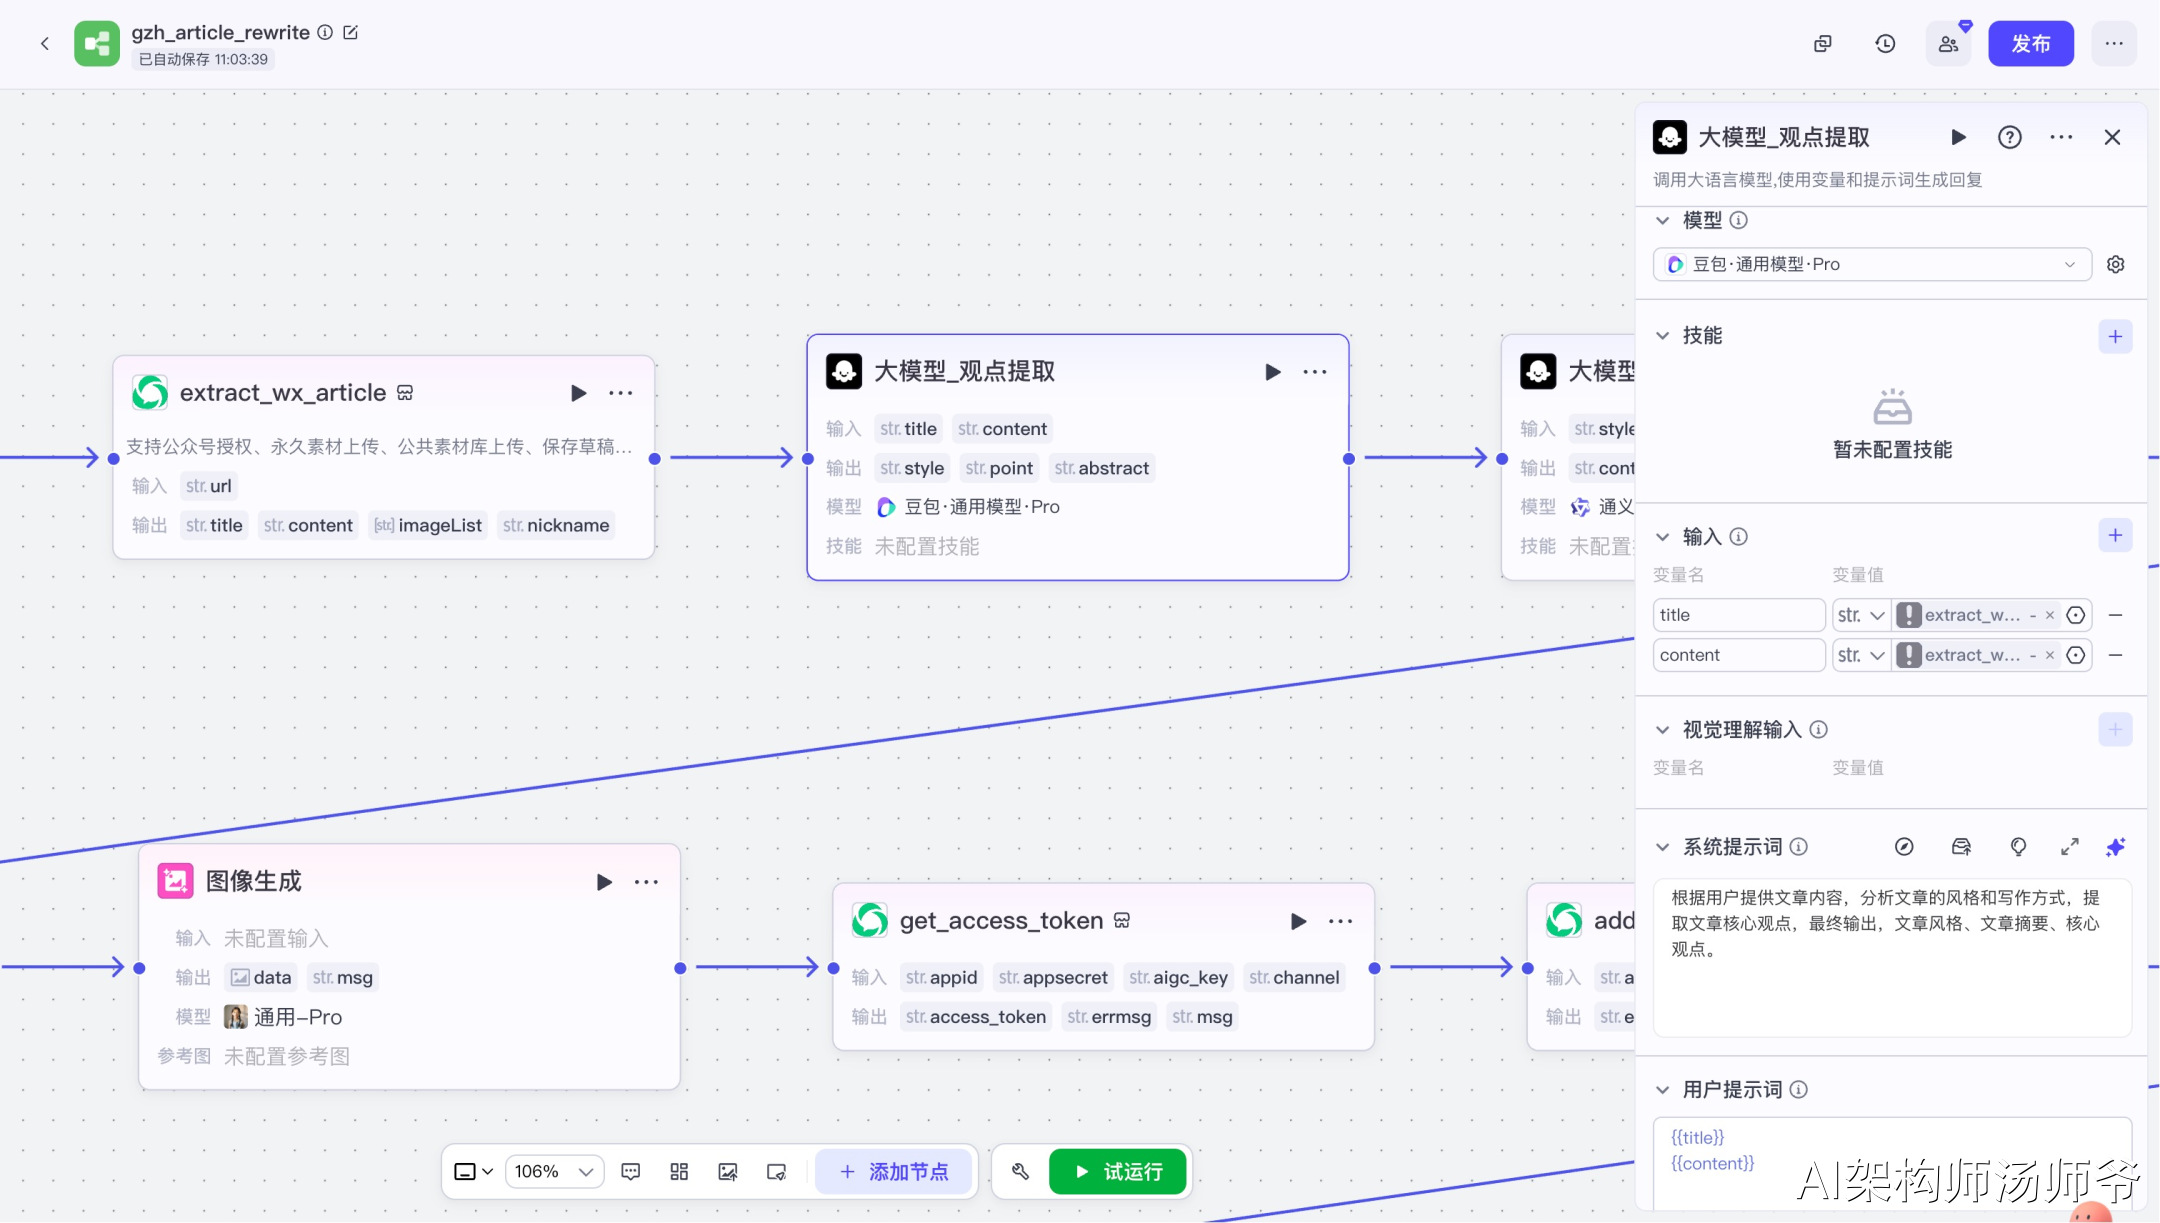Open debug wrench tool in bottom toolbar
The height and width of the screenshot is (1223, 2160).
click(x=1020, y=1171)
